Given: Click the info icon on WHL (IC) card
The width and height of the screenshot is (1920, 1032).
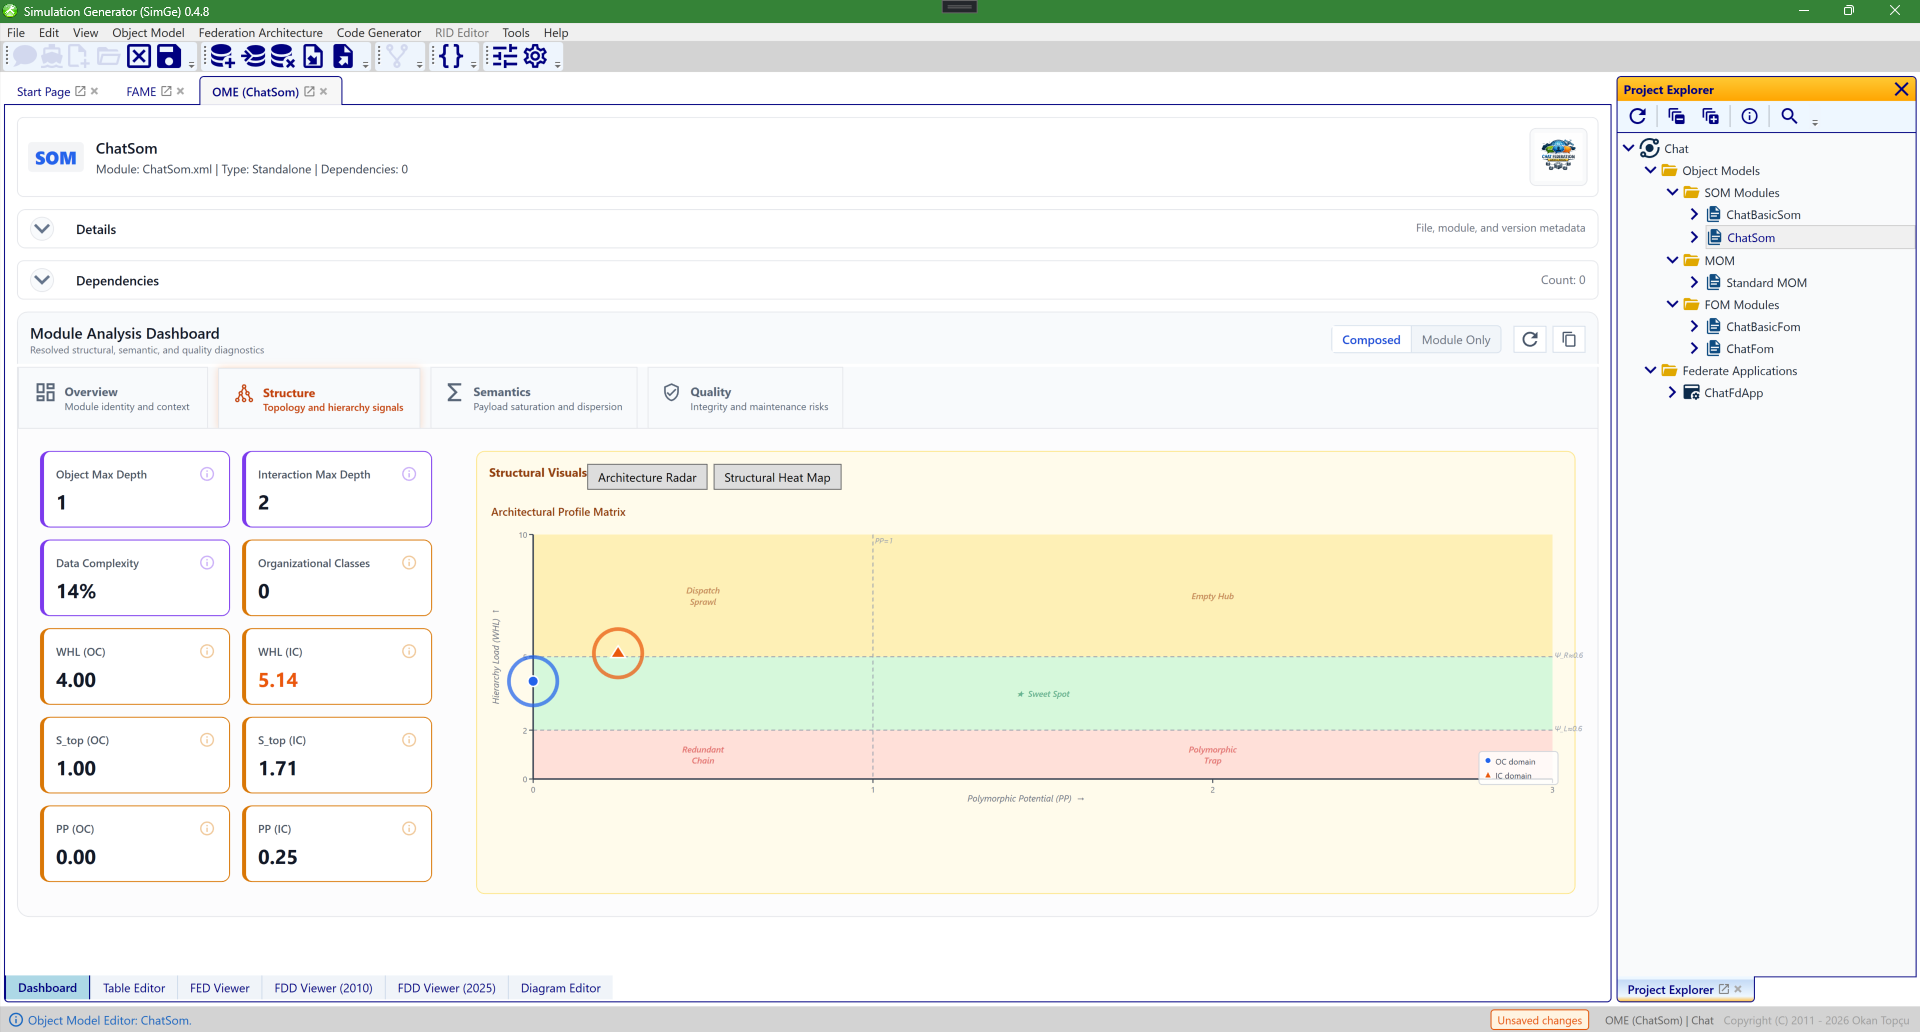Looking at the screenshot, I should tap(409, 651).
